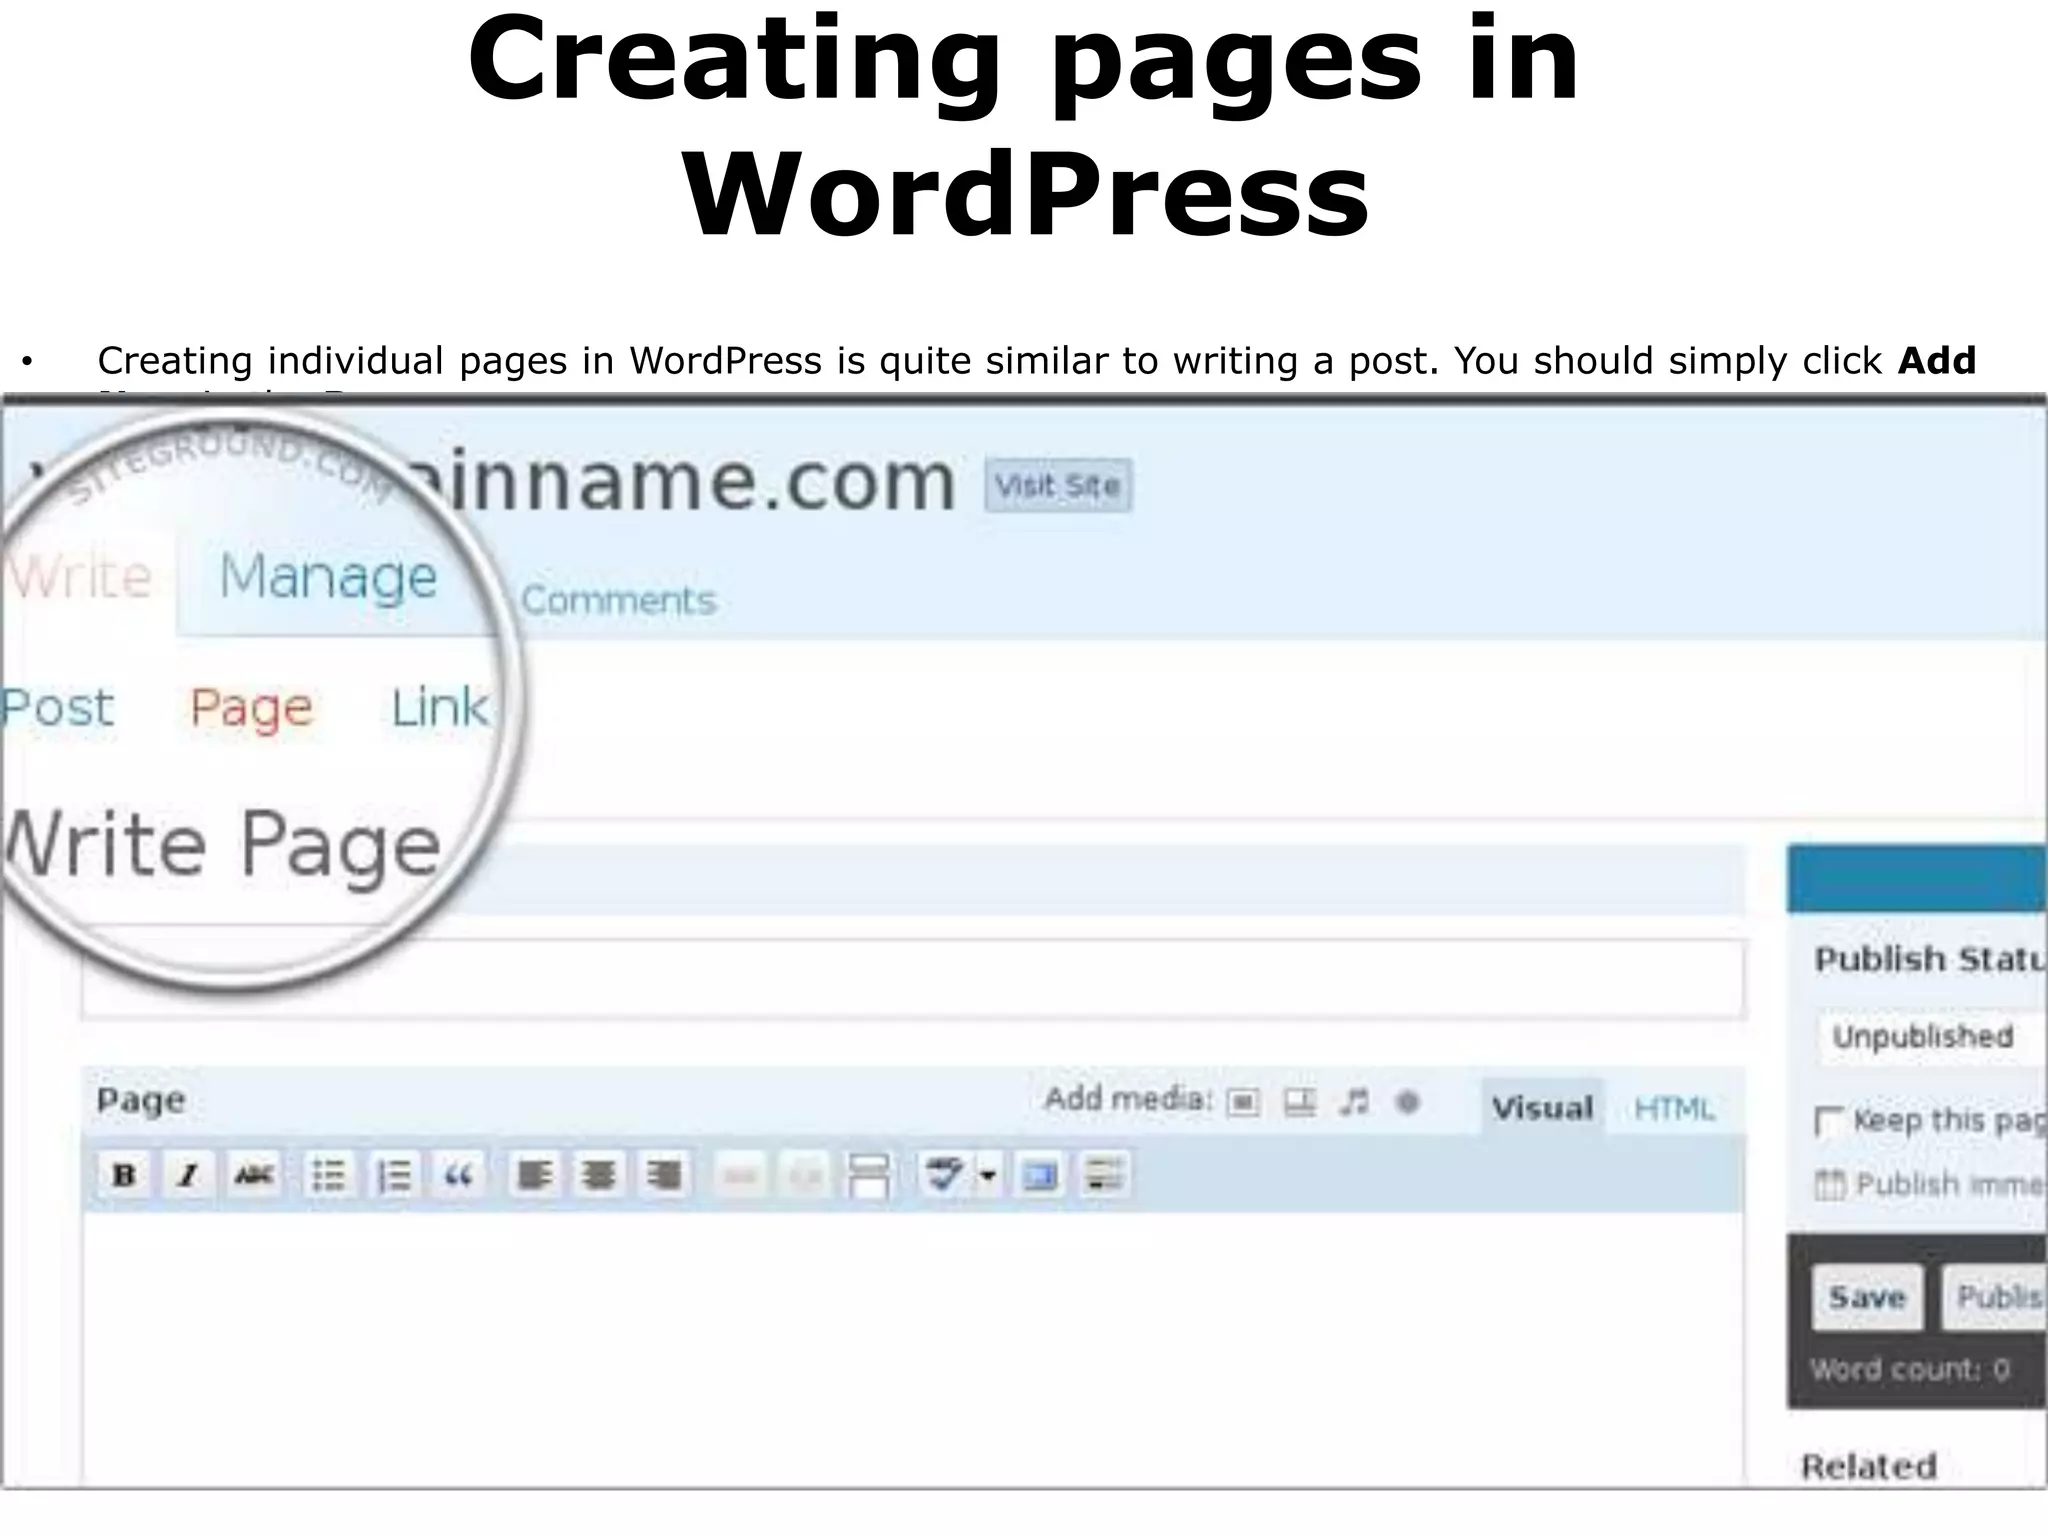Switch to the HTML editor tab
2048x1536 pixels.
1675,1108
